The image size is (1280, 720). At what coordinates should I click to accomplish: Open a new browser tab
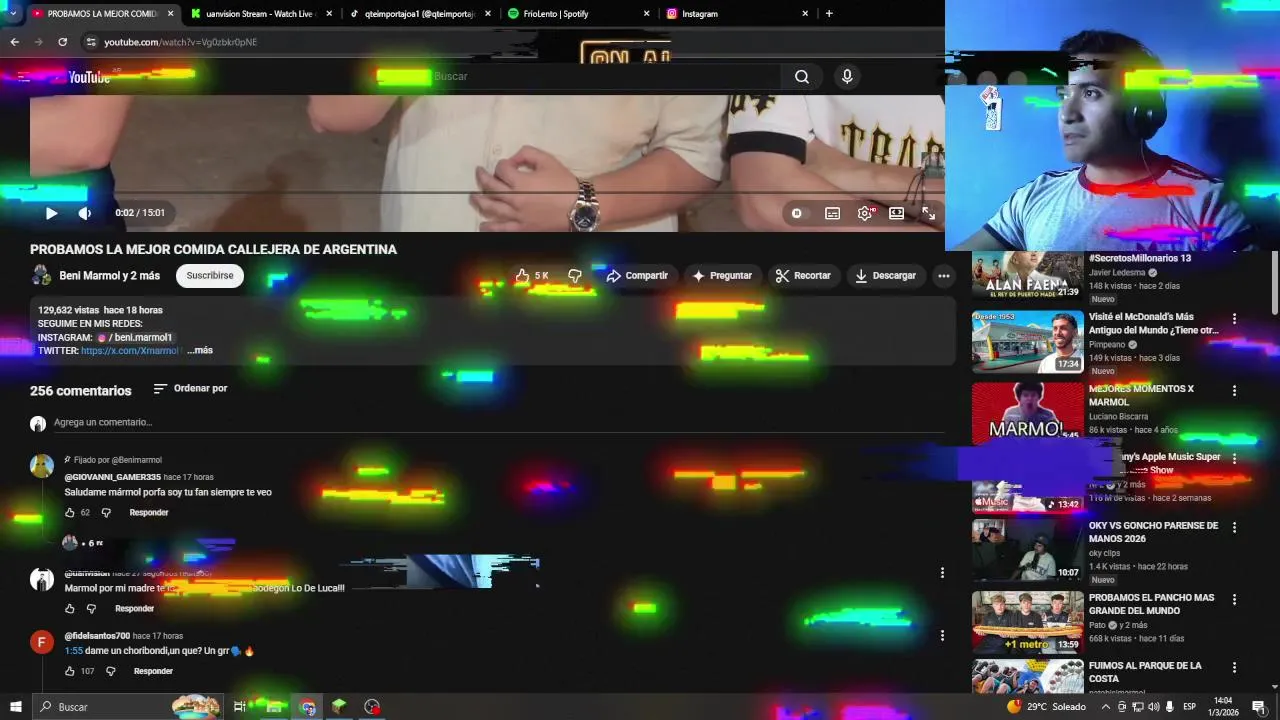pos(829,14)
